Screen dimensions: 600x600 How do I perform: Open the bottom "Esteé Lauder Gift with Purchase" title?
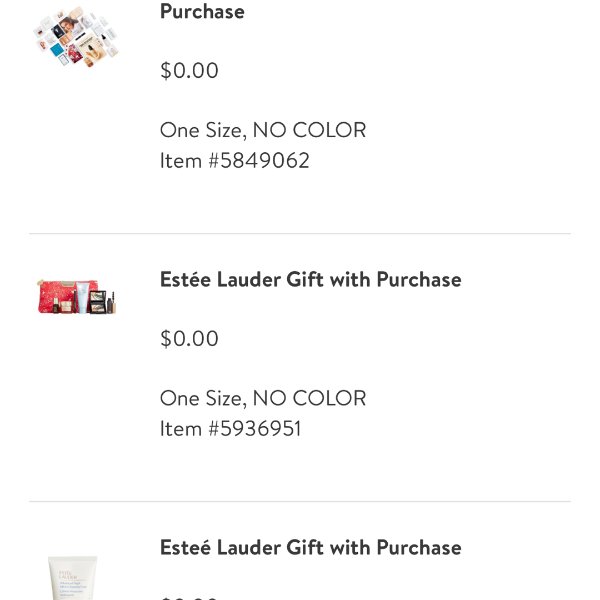[x=310, y=547]
